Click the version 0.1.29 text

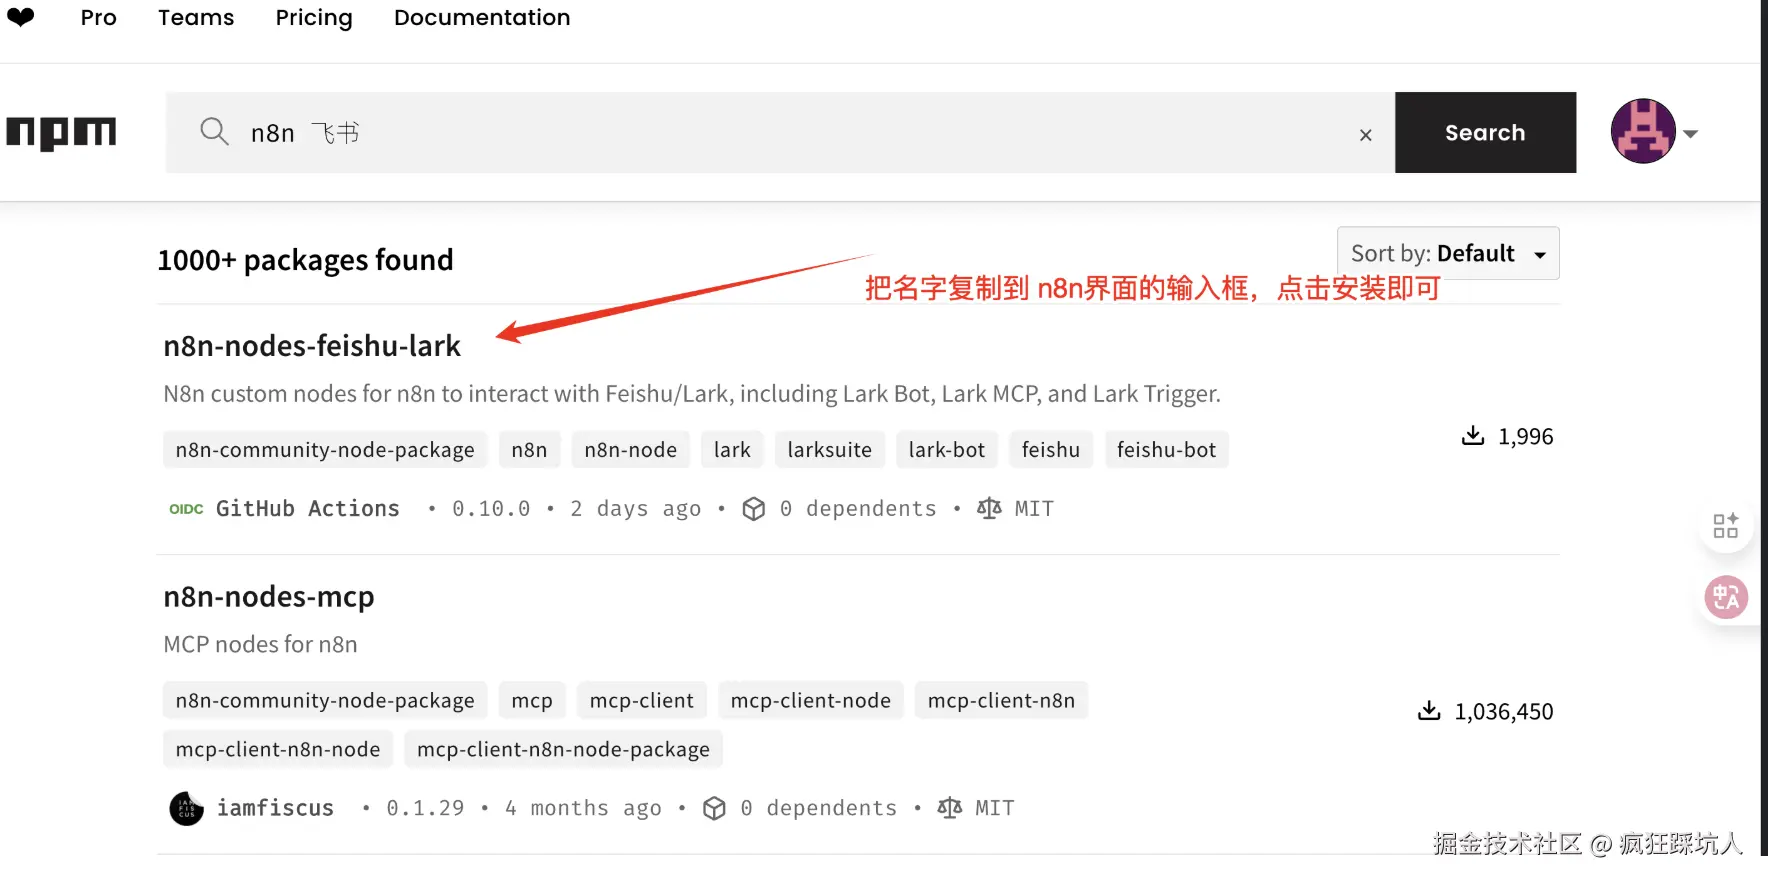click(425, 808)
